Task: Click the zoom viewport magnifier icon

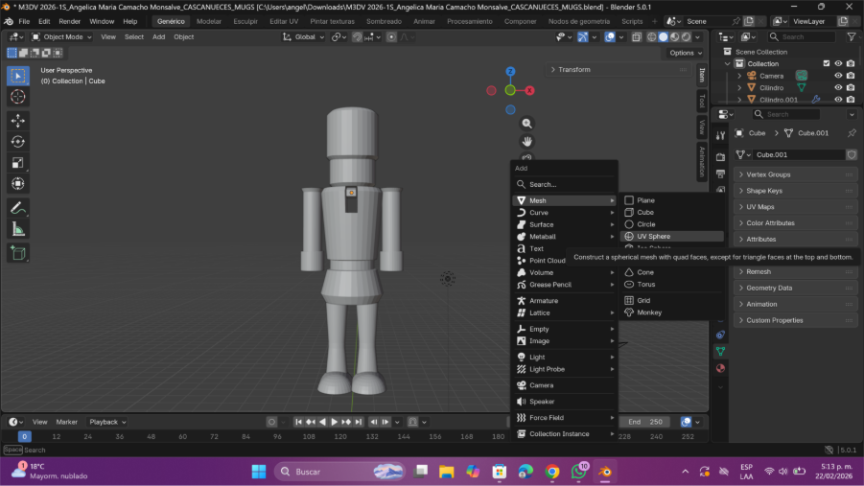Action: coord(527,123)
